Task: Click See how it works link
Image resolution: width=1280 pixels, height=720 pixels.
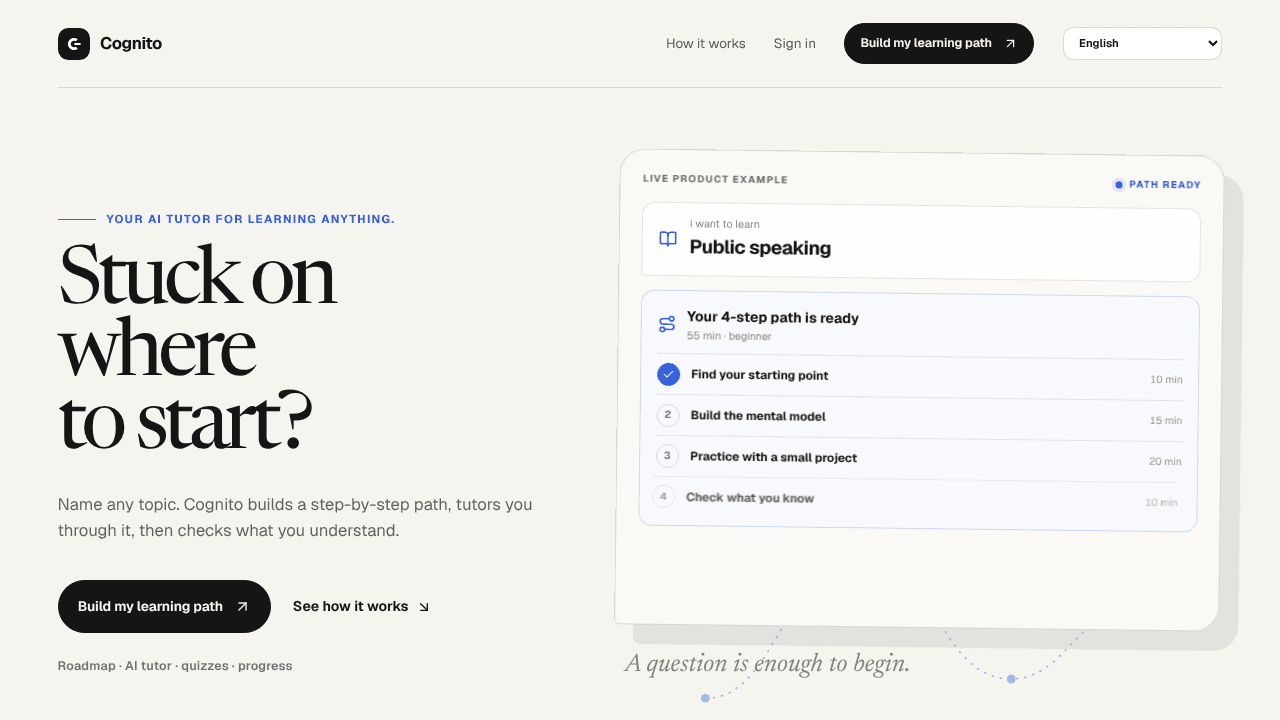Action: [x=361, y=606]
